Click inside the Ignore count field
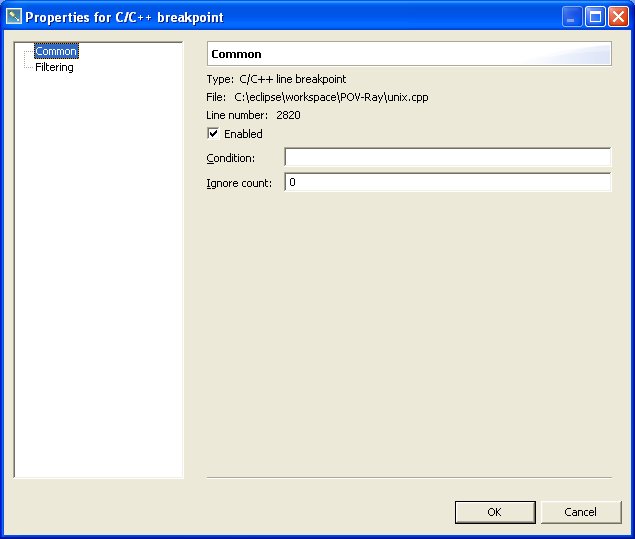Image resolution: width=635 pixels, height=539 pixels. click(447, 183)
